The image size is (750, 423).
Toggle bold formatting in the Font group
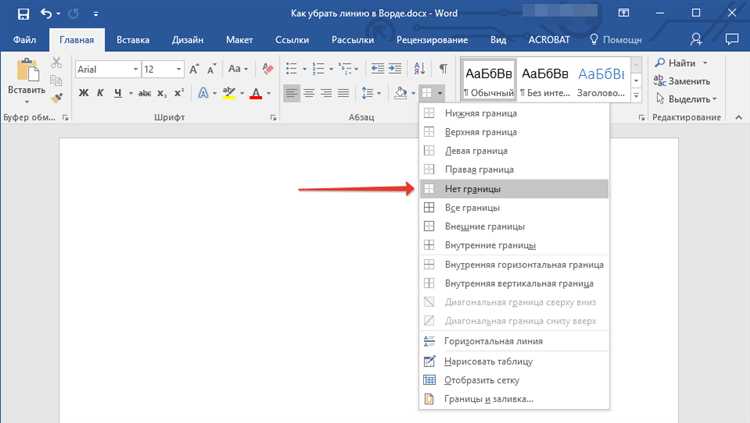pos(84,93)
